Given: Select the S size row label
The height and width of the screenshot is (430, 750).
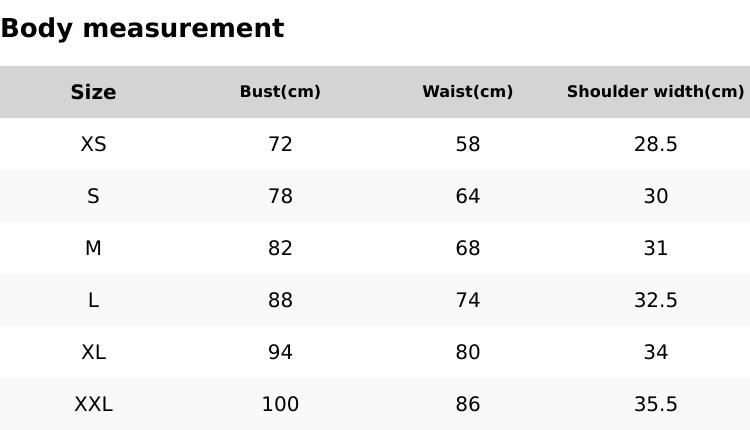Looking at the screenshot, I should (93, 196).
